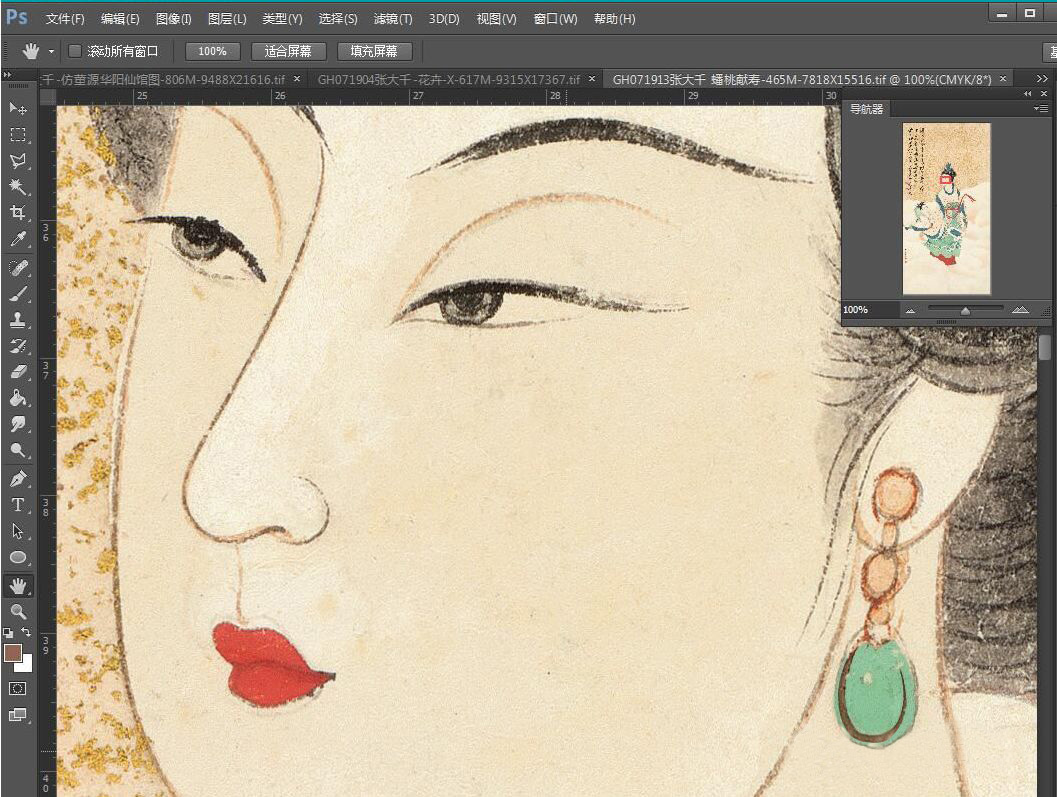The height and width of the screenshot is (797, 1057).
Task: Open the 文件(F) menu
Action: coord(65,19)
